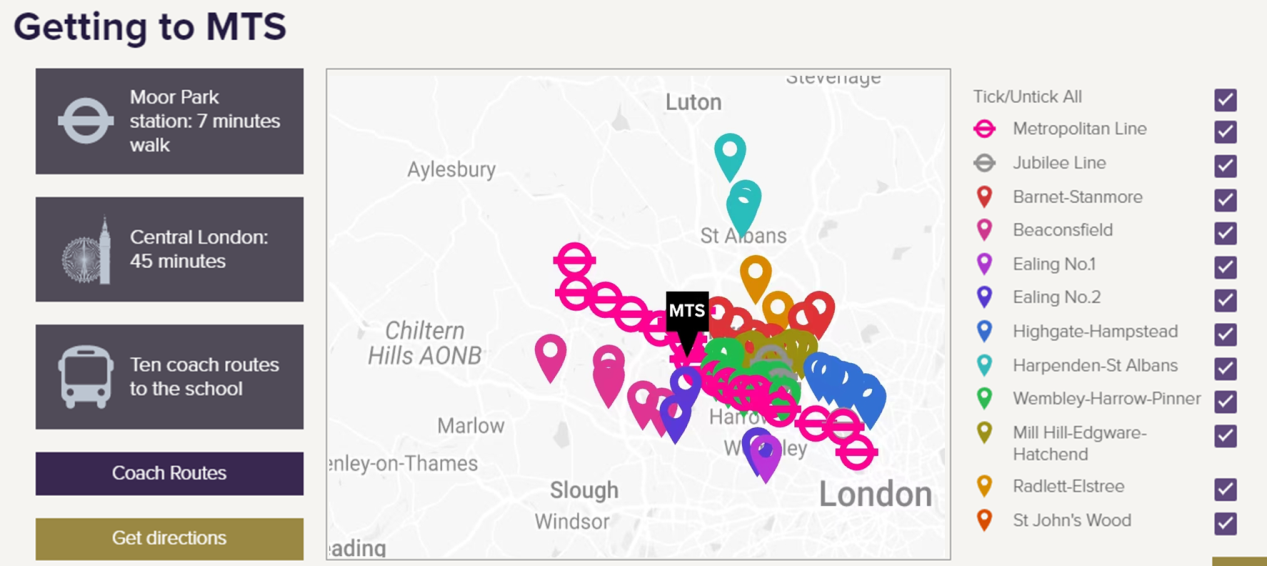Toggle the St John's Wood checkbox
This screenshot has width=1267, height=566.
[1225, 523]
